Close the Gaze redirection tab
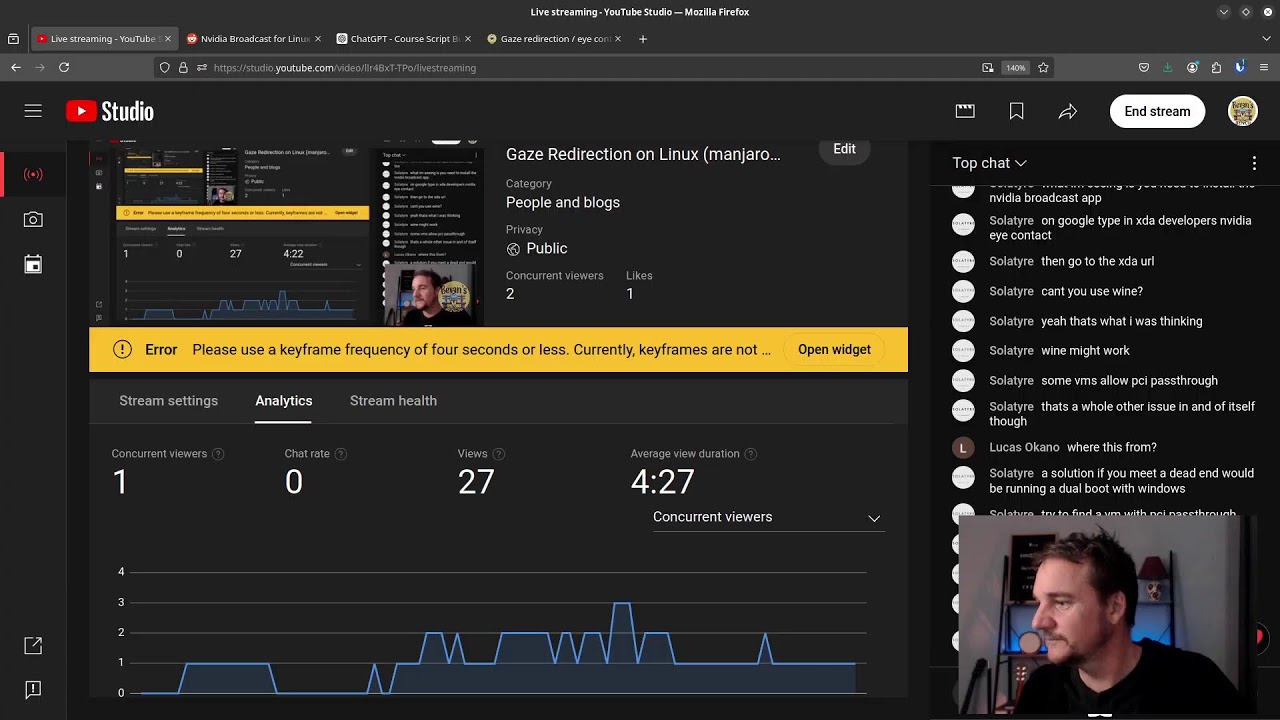1280x720 pixels. [x=618, y=39]
